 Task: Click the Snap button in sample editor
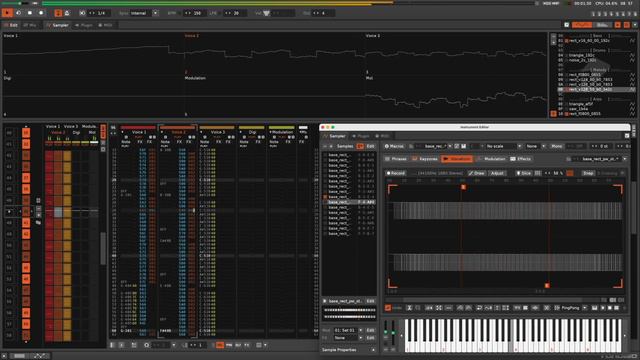click(x=588, y=173)
